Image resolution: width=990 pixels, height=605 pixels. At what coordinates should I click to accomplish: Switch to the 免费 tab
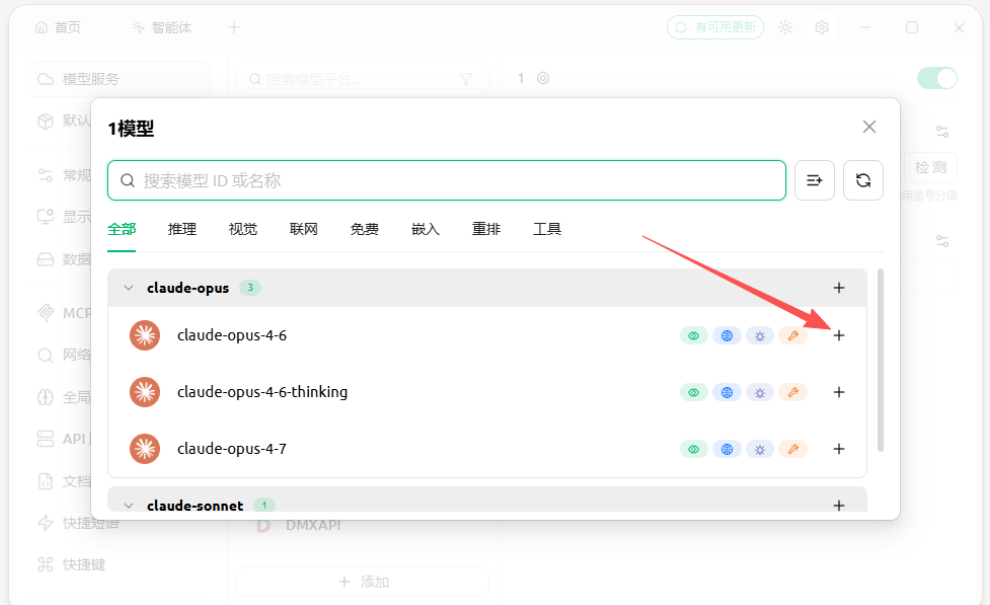tap(364, 229)
